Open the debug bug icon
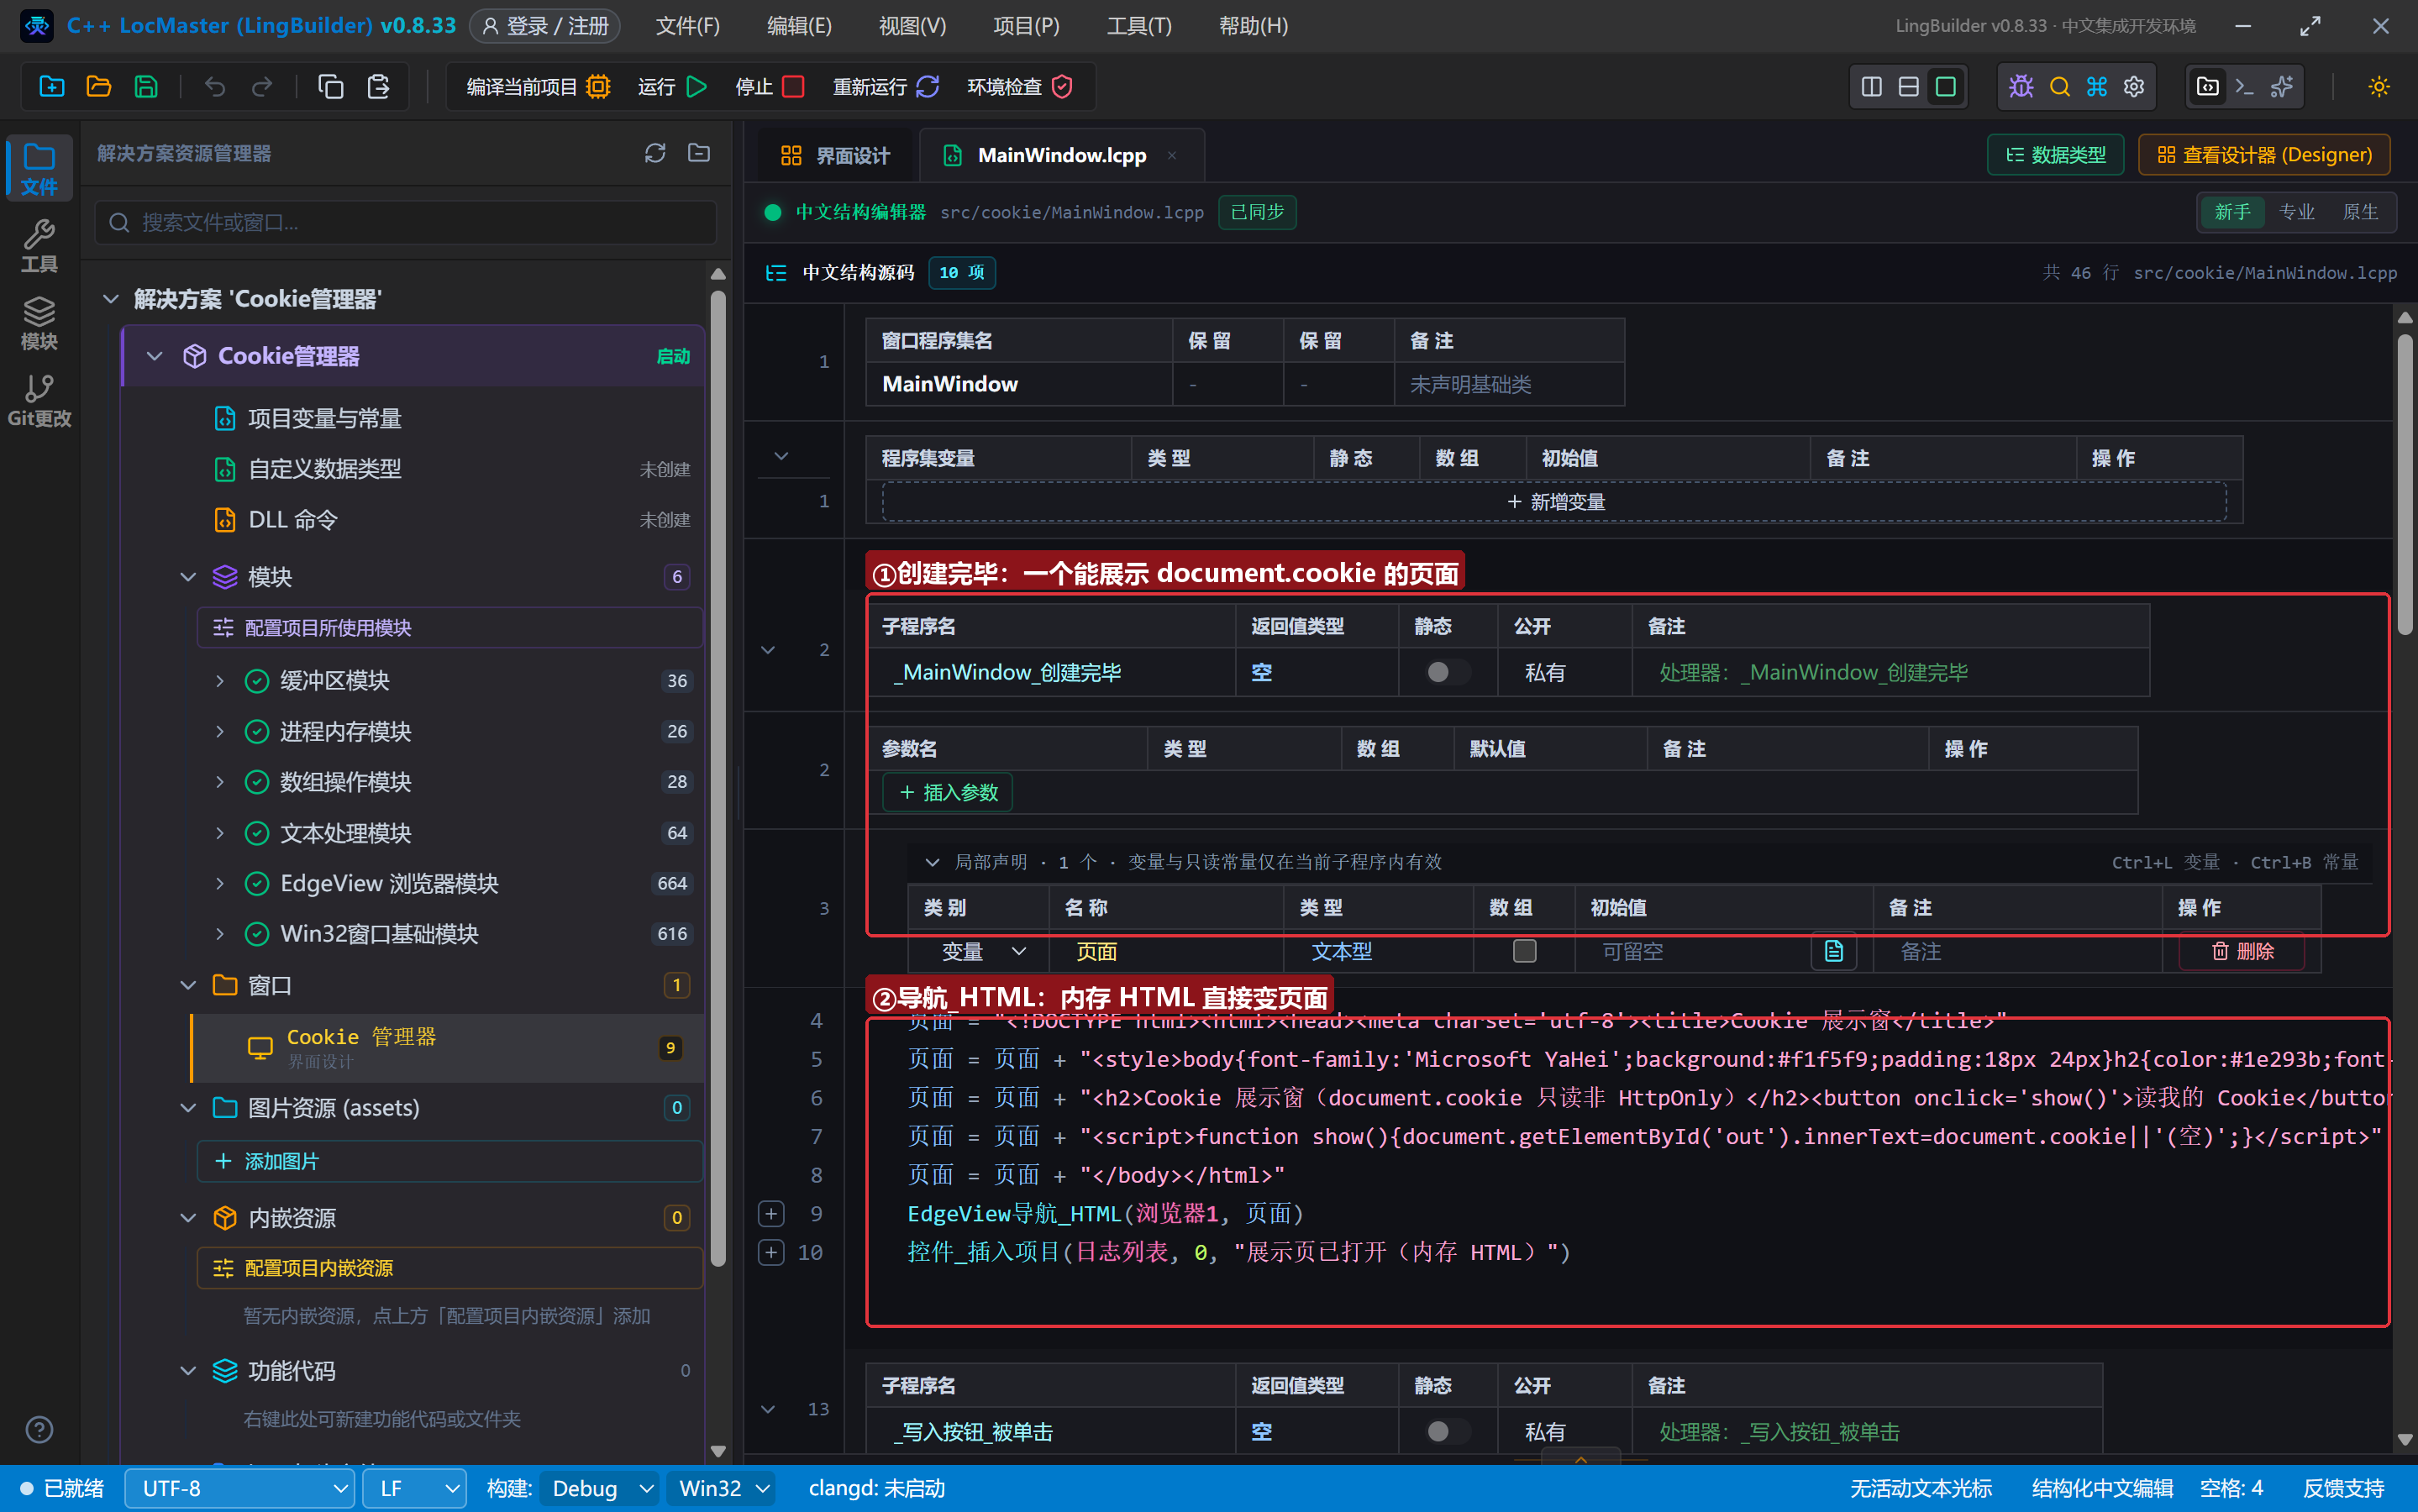Viewport: 2418px width, 1512px height. 2021,87
